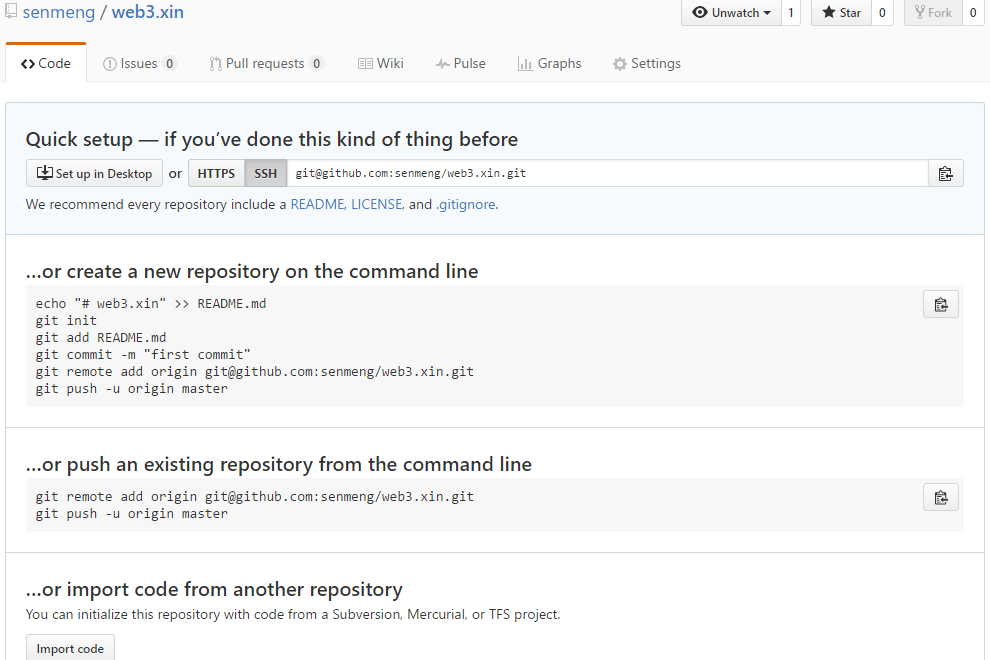Click the Star button
Screen dimensions: 990x660
[841, 13]
